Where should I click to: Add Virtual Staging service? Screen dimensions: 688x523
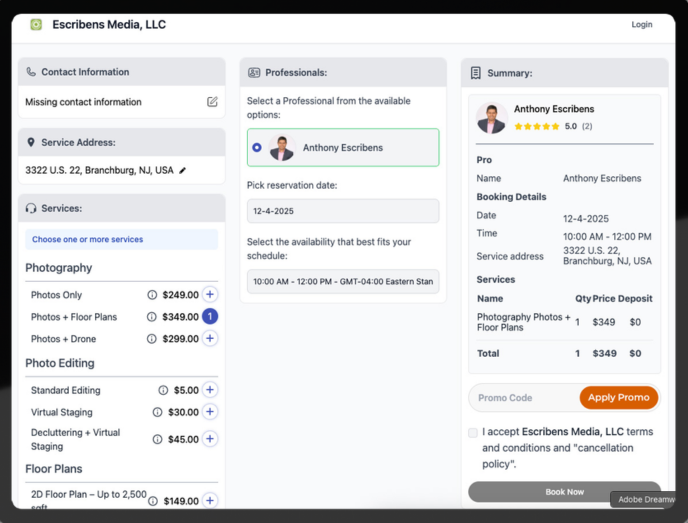point(210,412)
